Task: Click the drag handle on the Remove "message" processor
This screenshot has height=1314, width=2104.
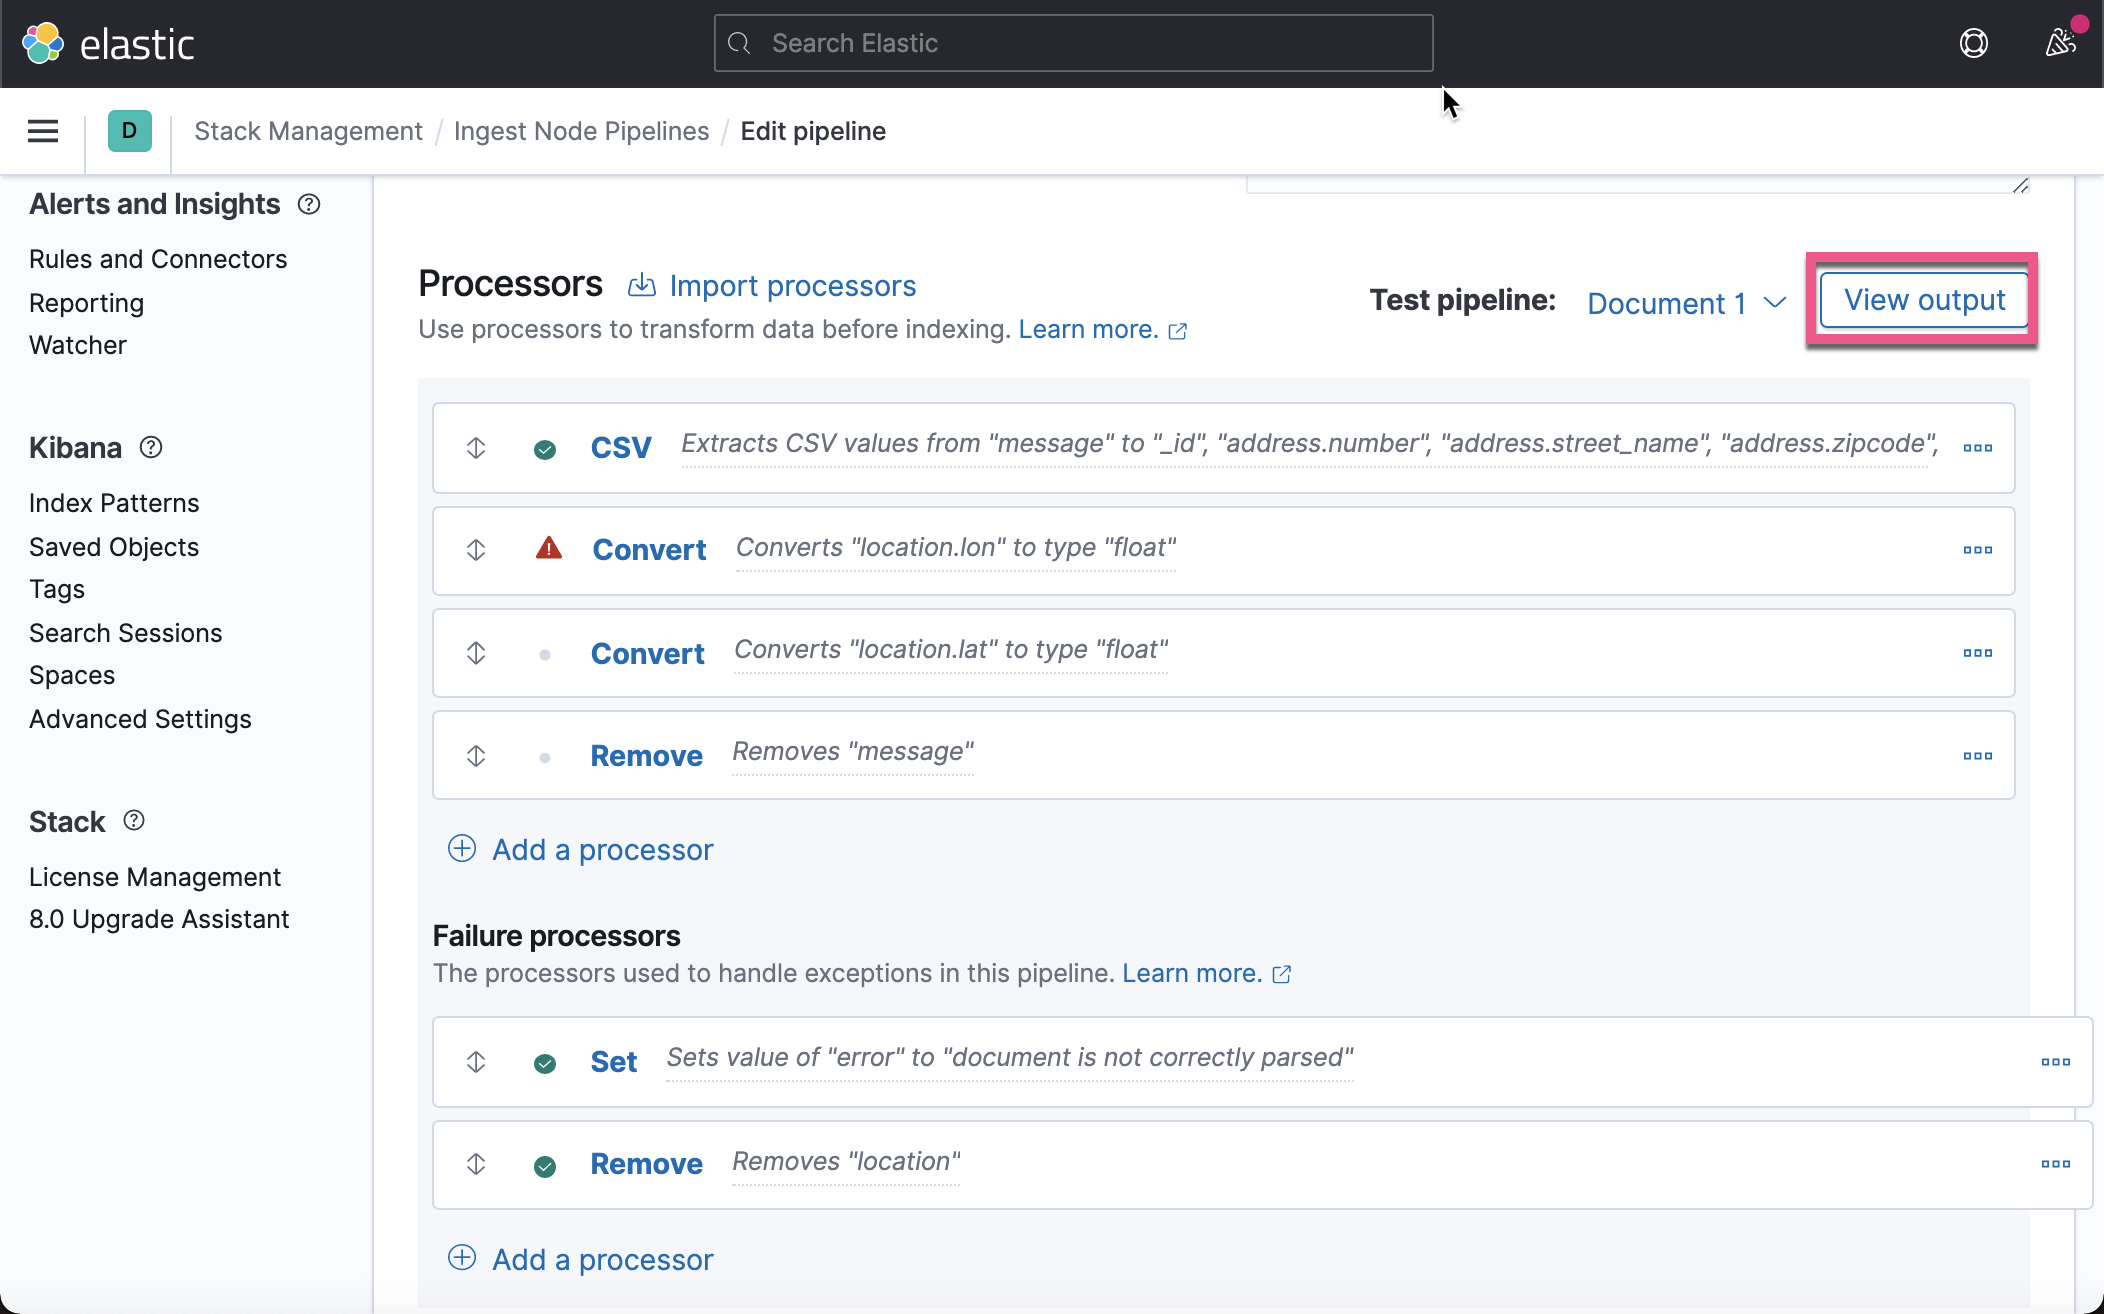Action: (x=476, y=756)
